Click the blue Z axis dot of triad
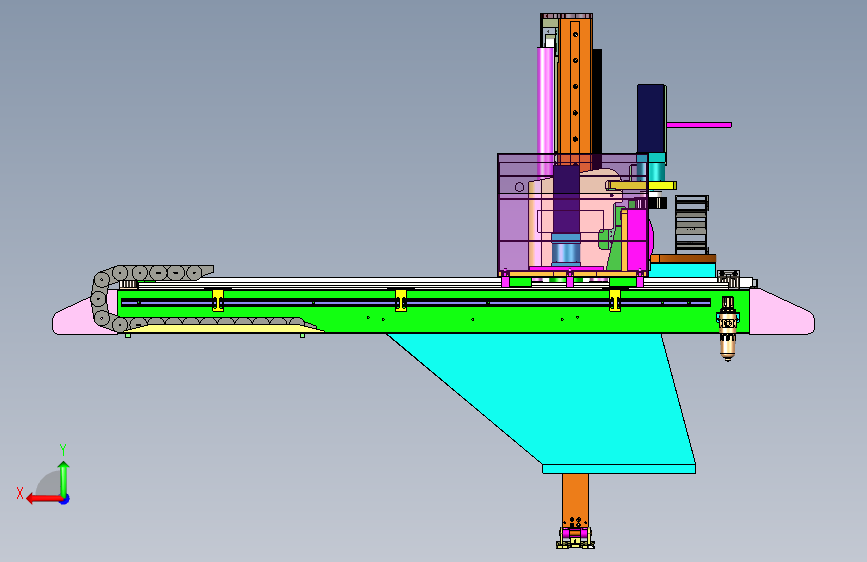This screenshot has width=867, height=562. coord(65,499)
